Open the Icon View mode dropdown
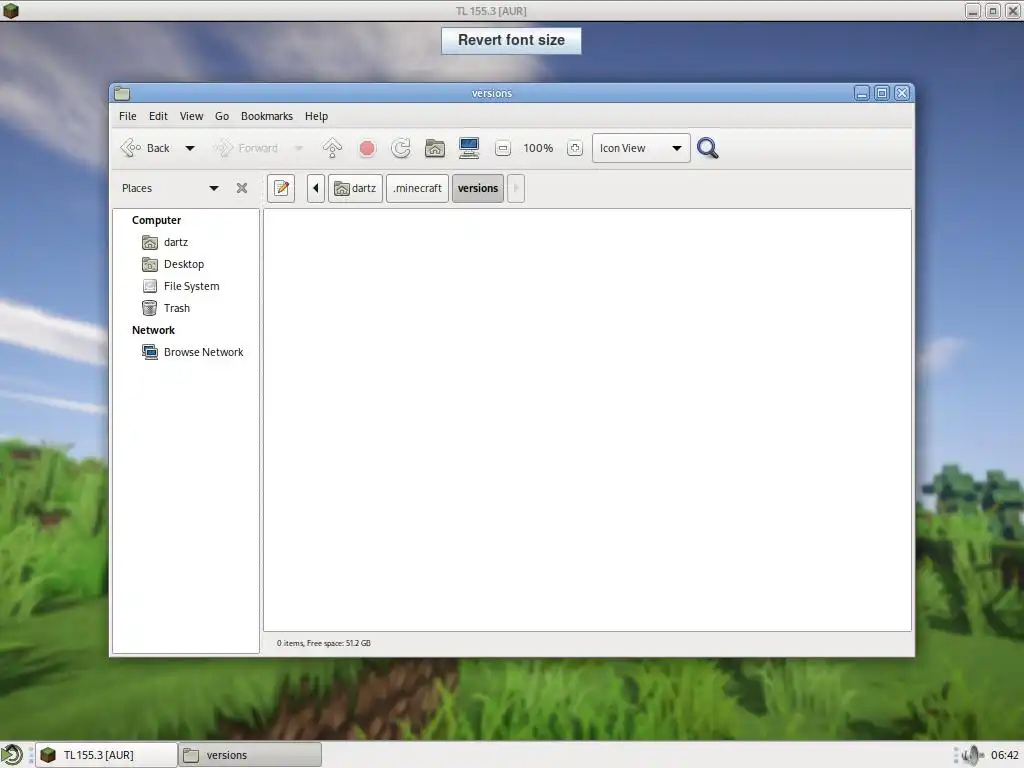1024x768 pixels. (641, 148)
